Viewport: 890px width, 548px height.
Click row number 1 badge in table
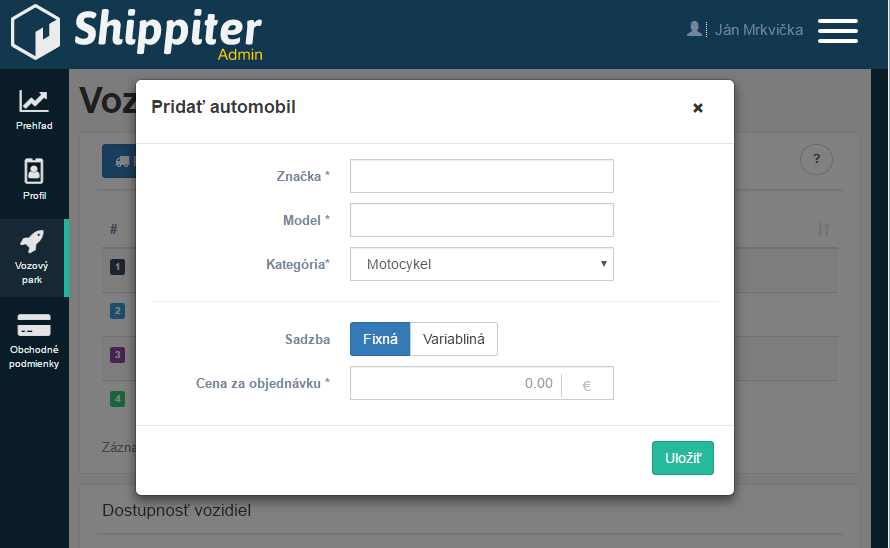tap(117, 267)
